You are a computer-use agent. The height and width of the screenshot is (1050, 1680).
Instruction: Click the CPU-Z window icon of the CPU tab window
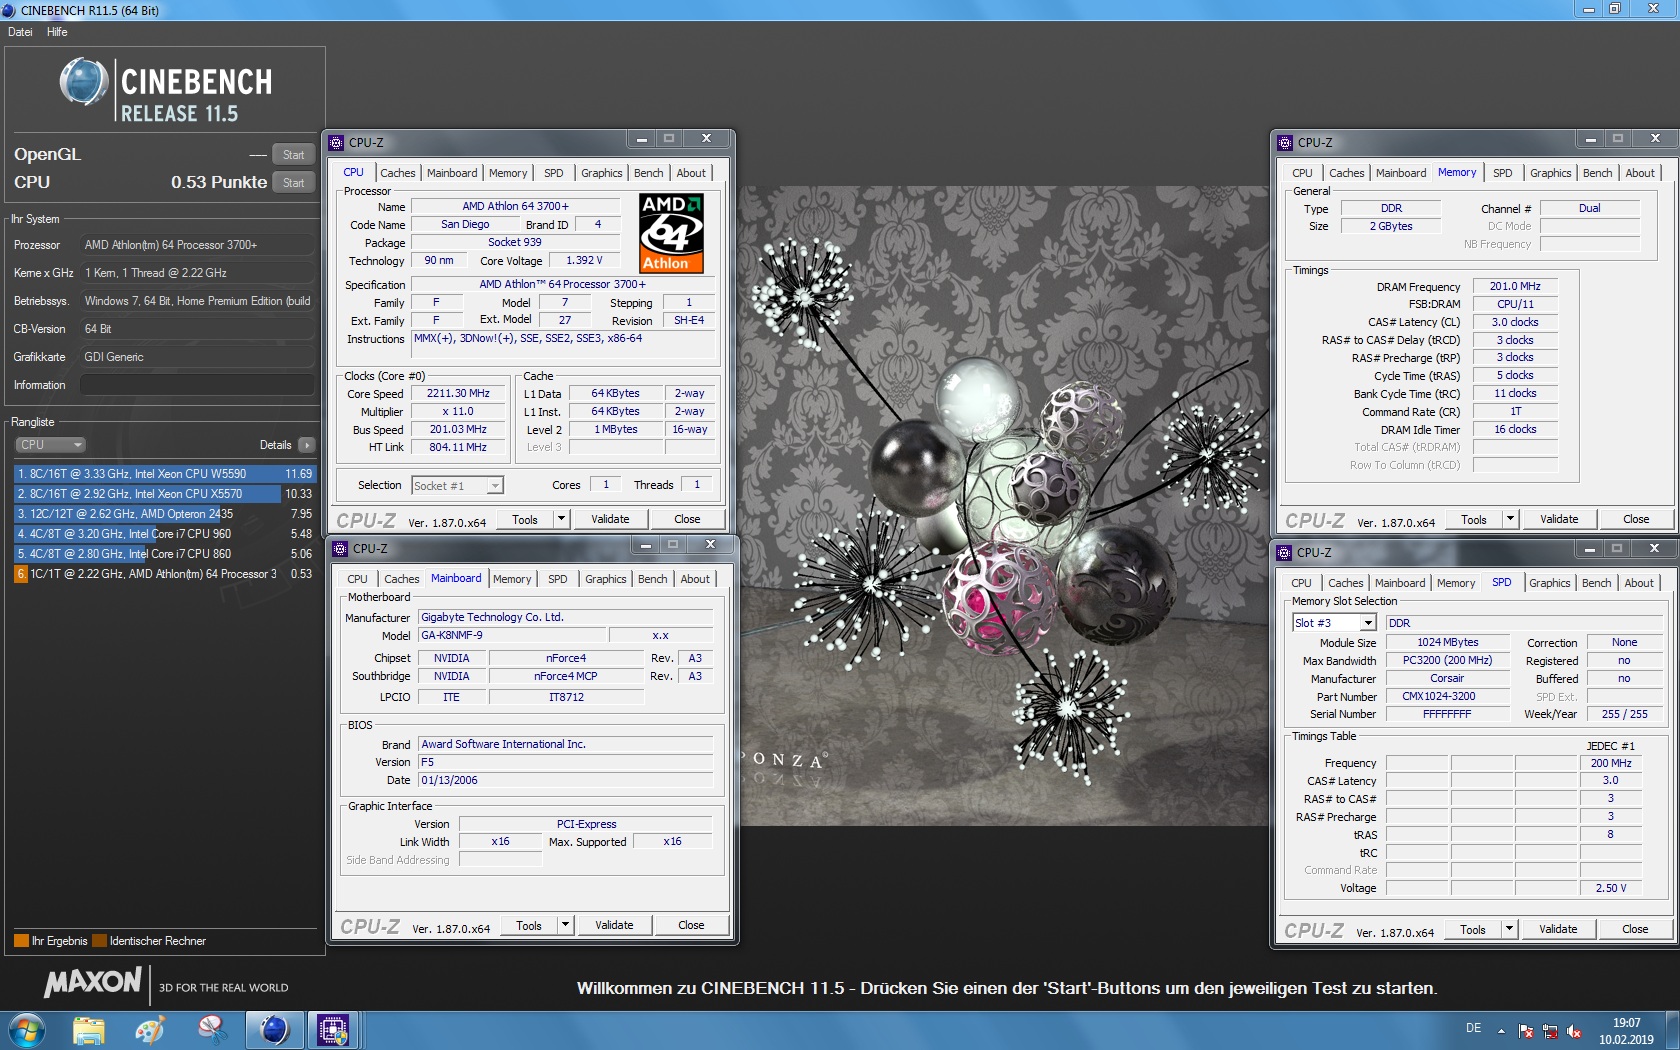click(337, 142)
